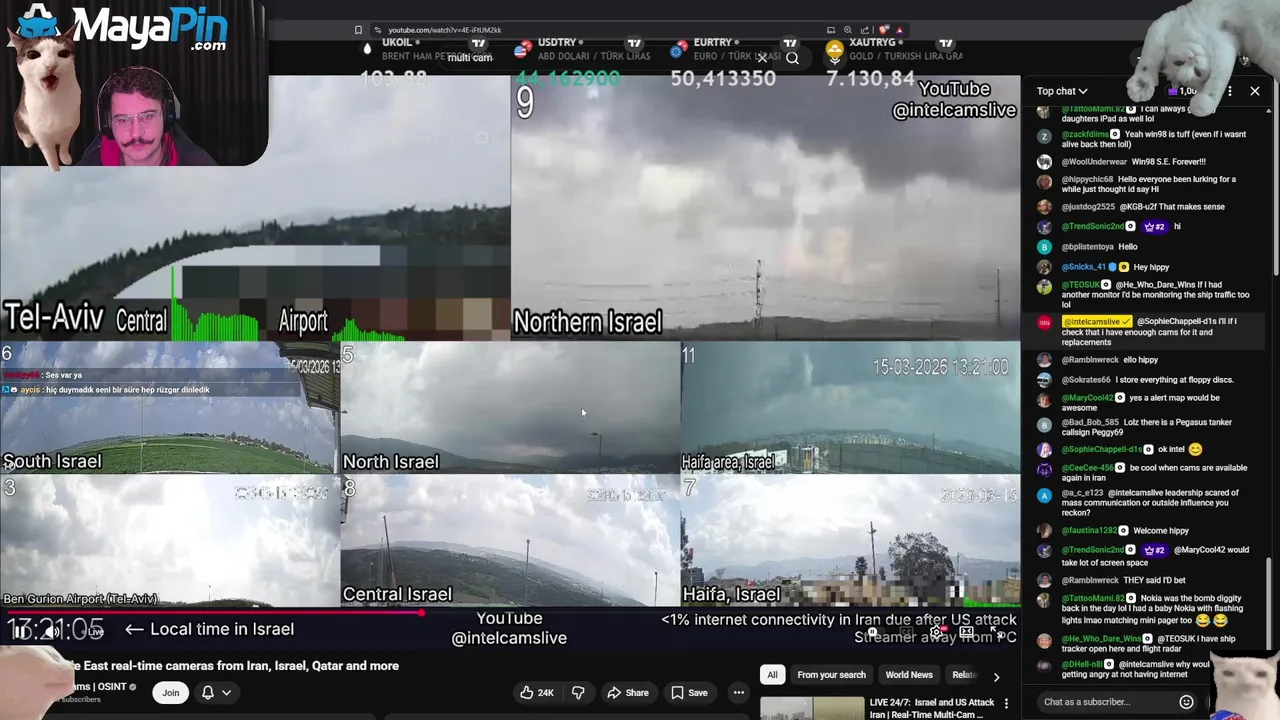This screenshot has width=1280, height=720.
Task: Click the South Israel camera 6 feed
Action: point(169,408)
